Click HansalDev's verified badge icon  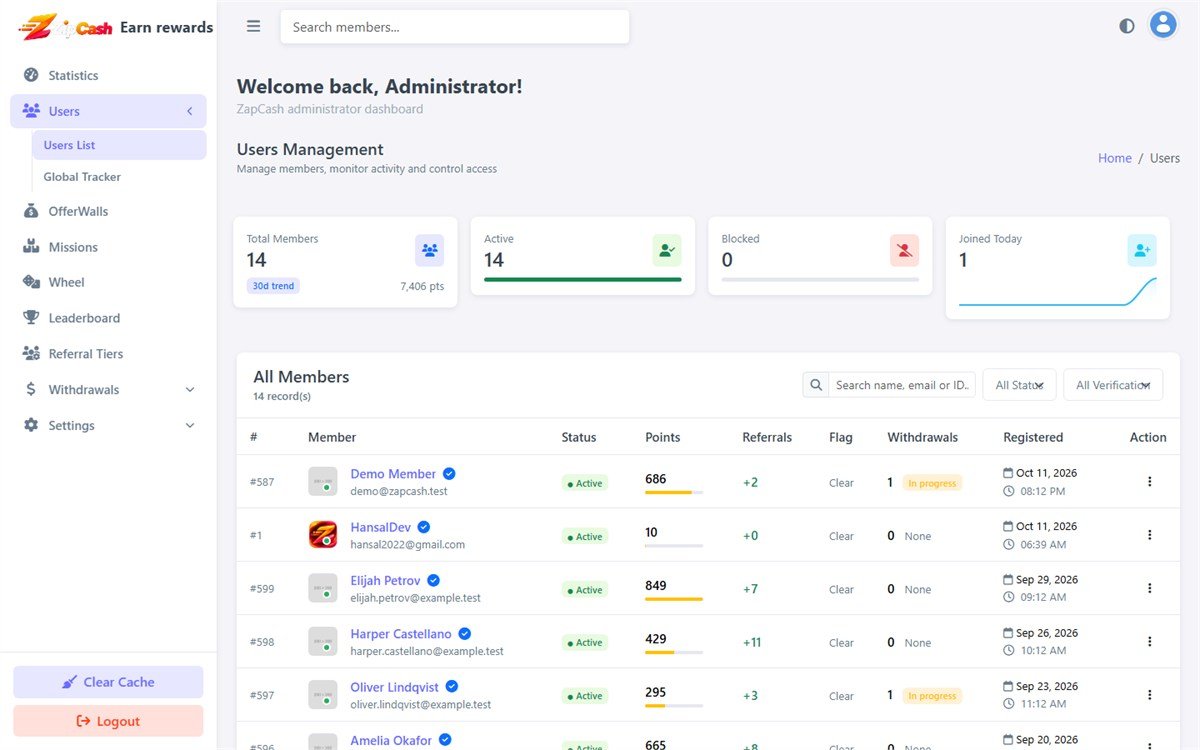424,527
